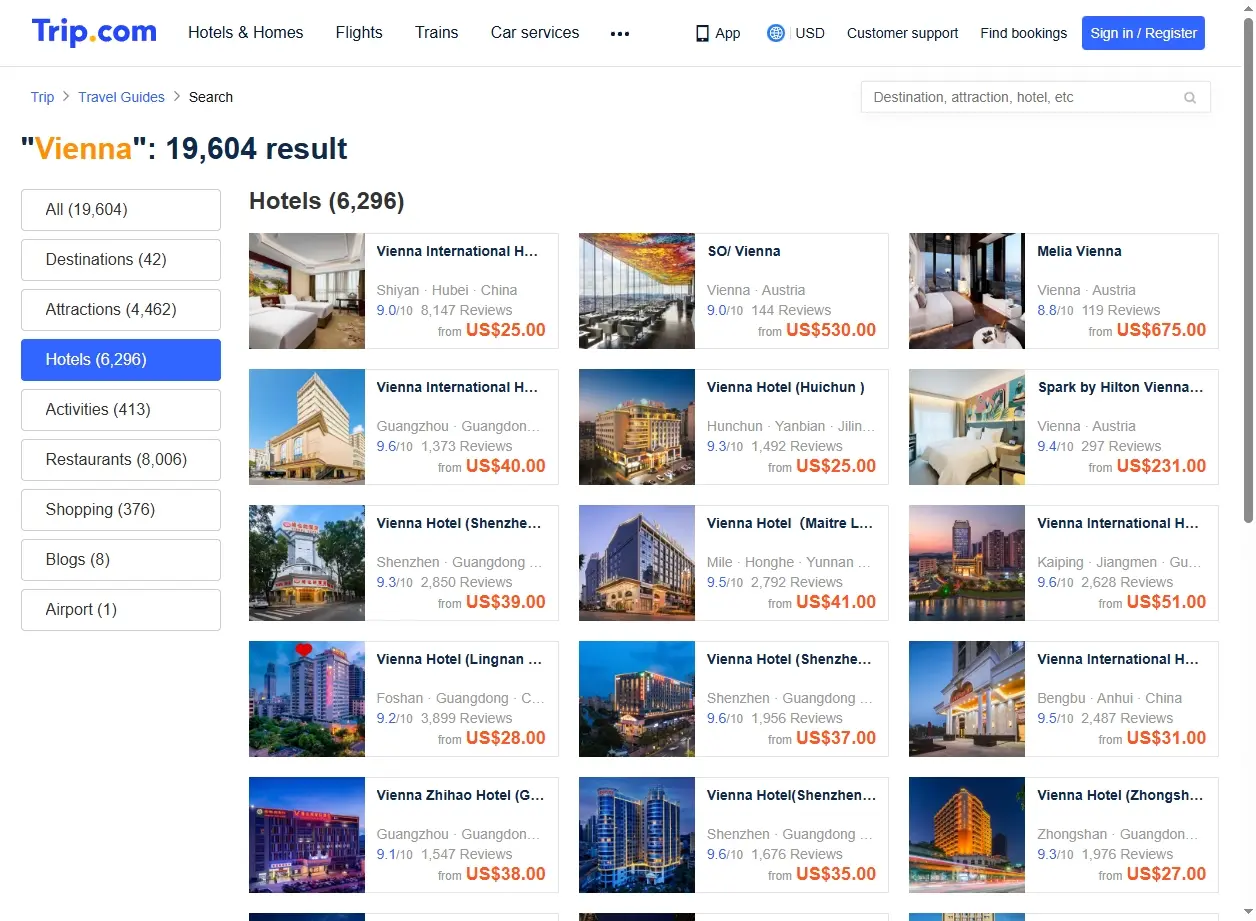Open SO/ Vienna hotel photo
Image resolution: width=1256 pixels, height=921 pixels.
click(x=637, y=291)
